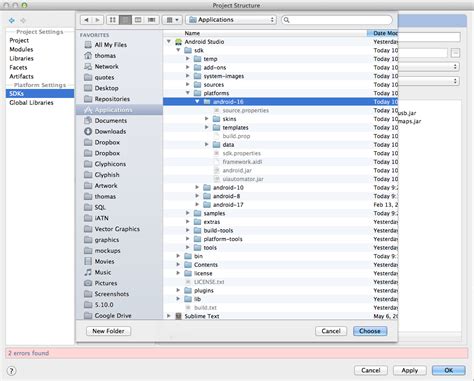
Task: Expand the skins folder
Action: [206, 119]
